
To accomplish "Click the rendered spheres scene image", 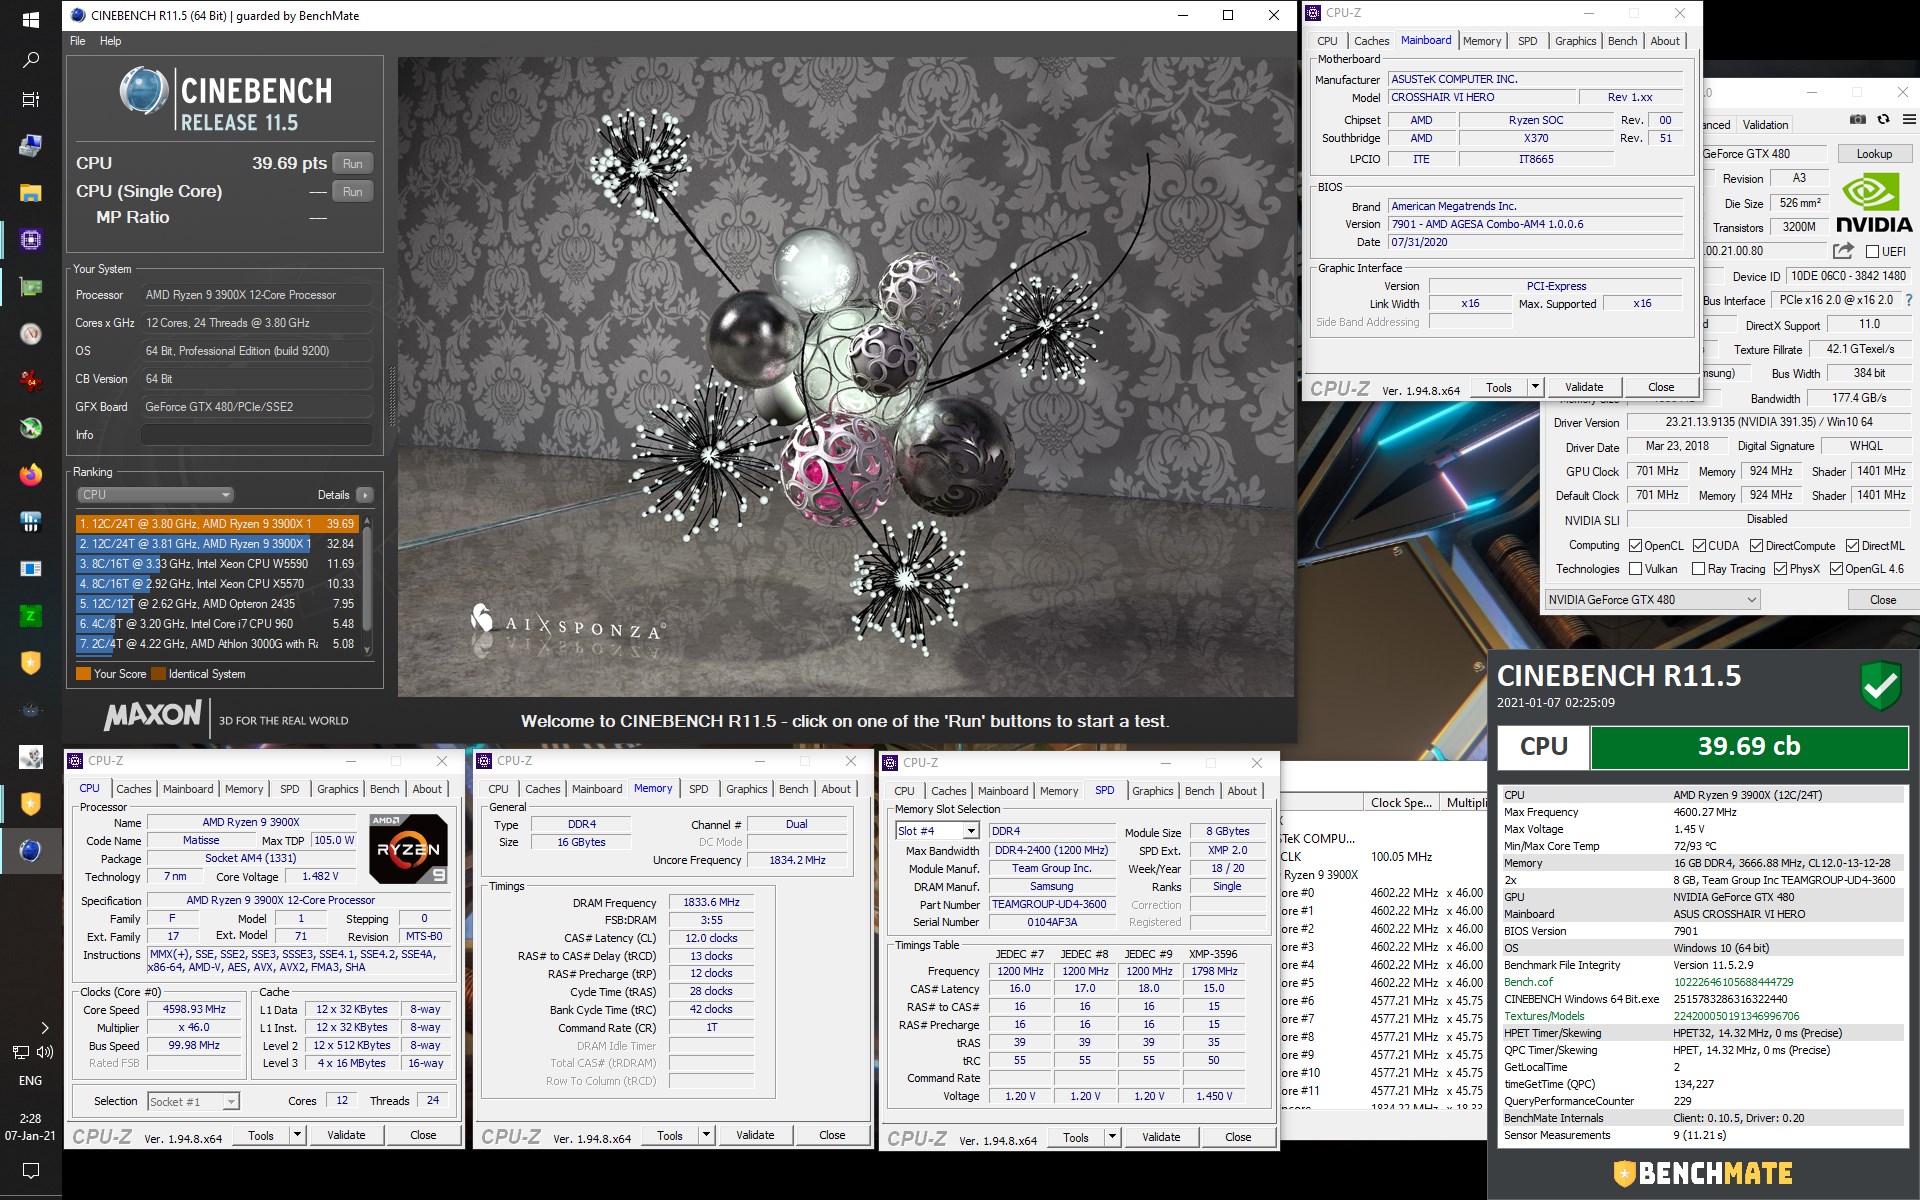I will 845,377.
